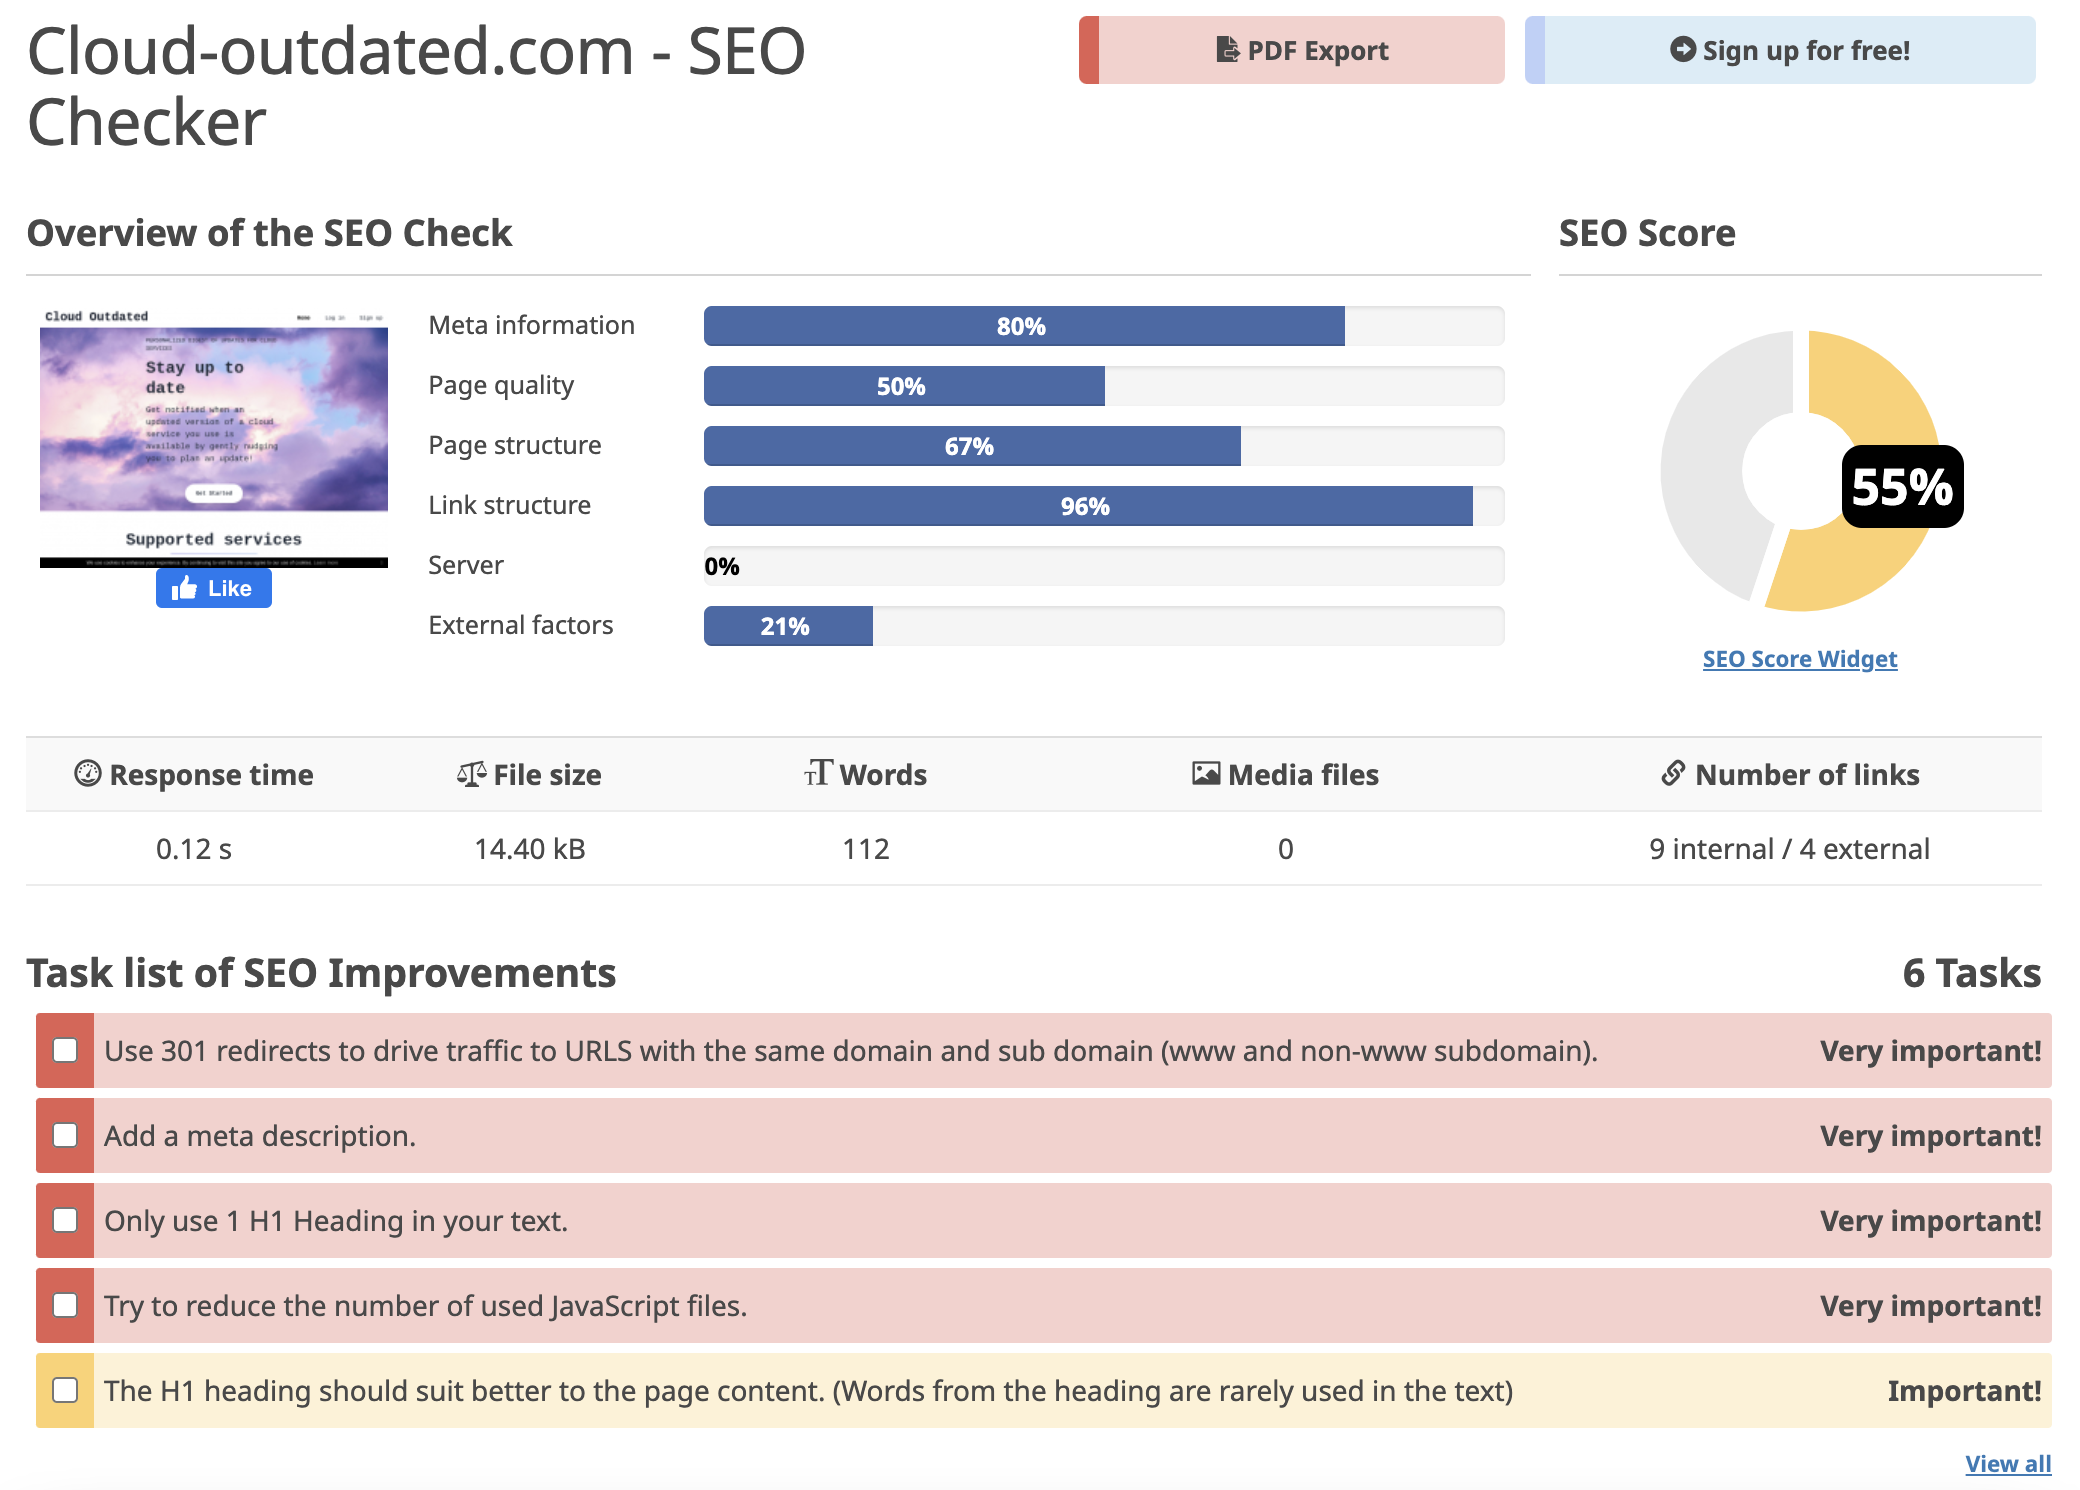Click the arrow icon beside Sign up
Image resolution: width=2080 pixels, height=1490 pixels.
[x=1683, y=49]
